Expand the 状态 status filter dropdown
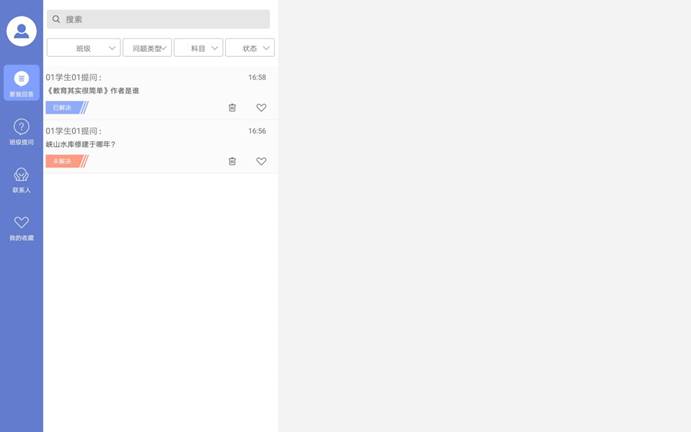The image size is (691, 432). pyautogui.click(x=250, y=48)
